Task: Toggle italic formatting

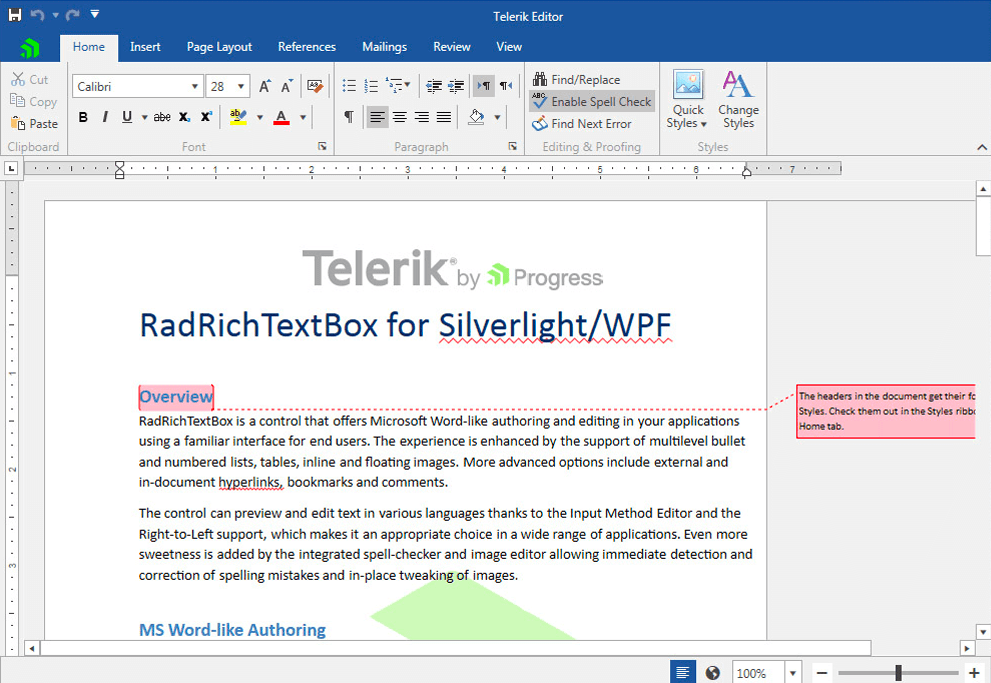Action: pos(104,117)
